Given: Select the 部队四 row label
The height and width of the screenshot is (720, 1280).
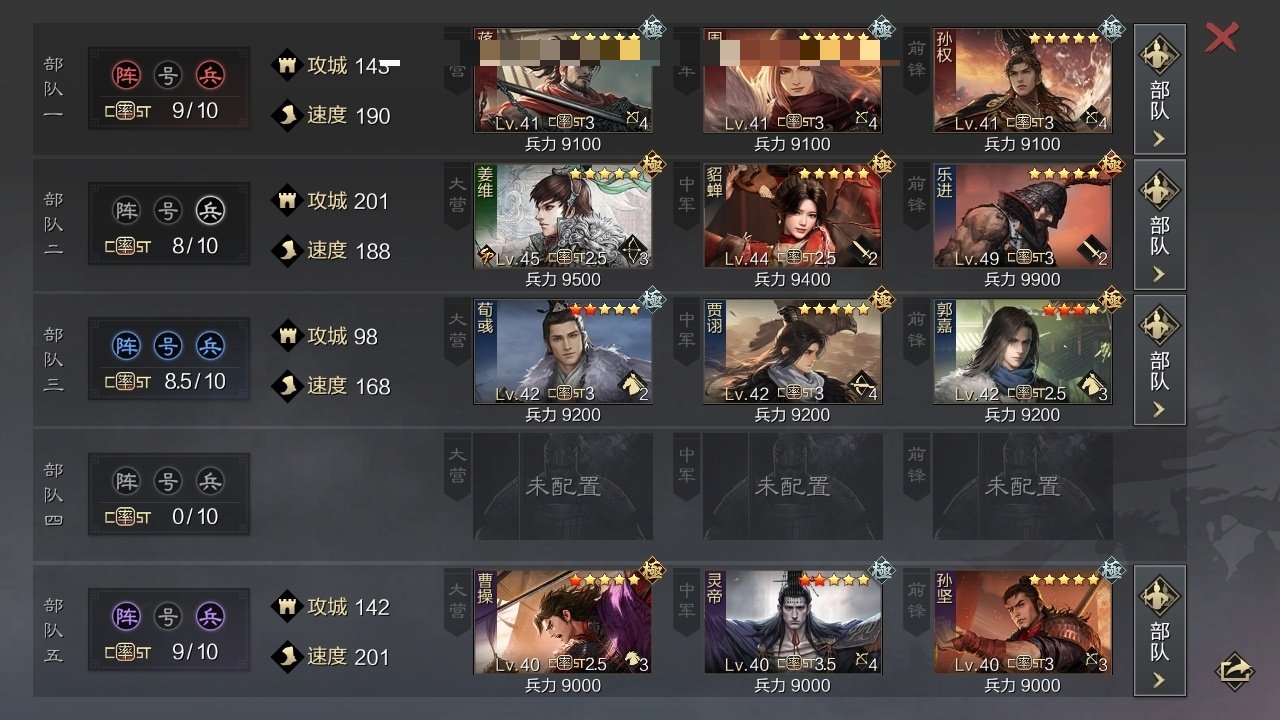Looking at the screenshot, I should coord(53,495).
